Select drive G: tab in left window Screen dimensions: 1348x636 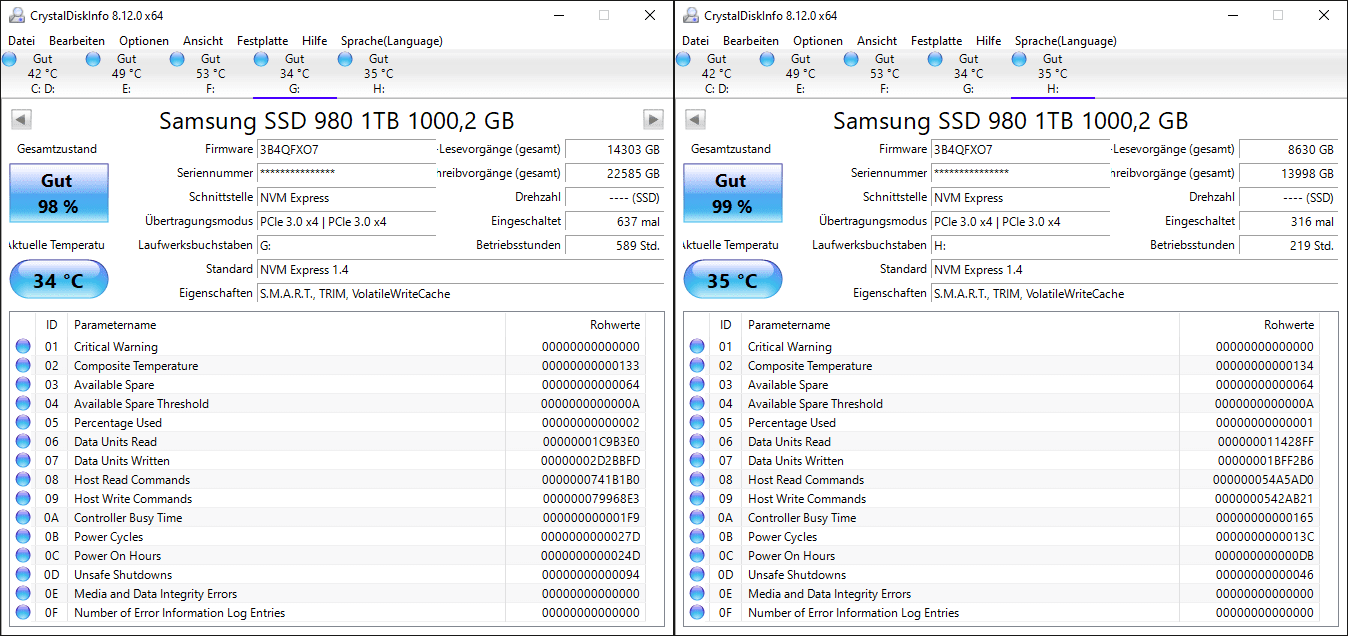[x=294, y=74]
